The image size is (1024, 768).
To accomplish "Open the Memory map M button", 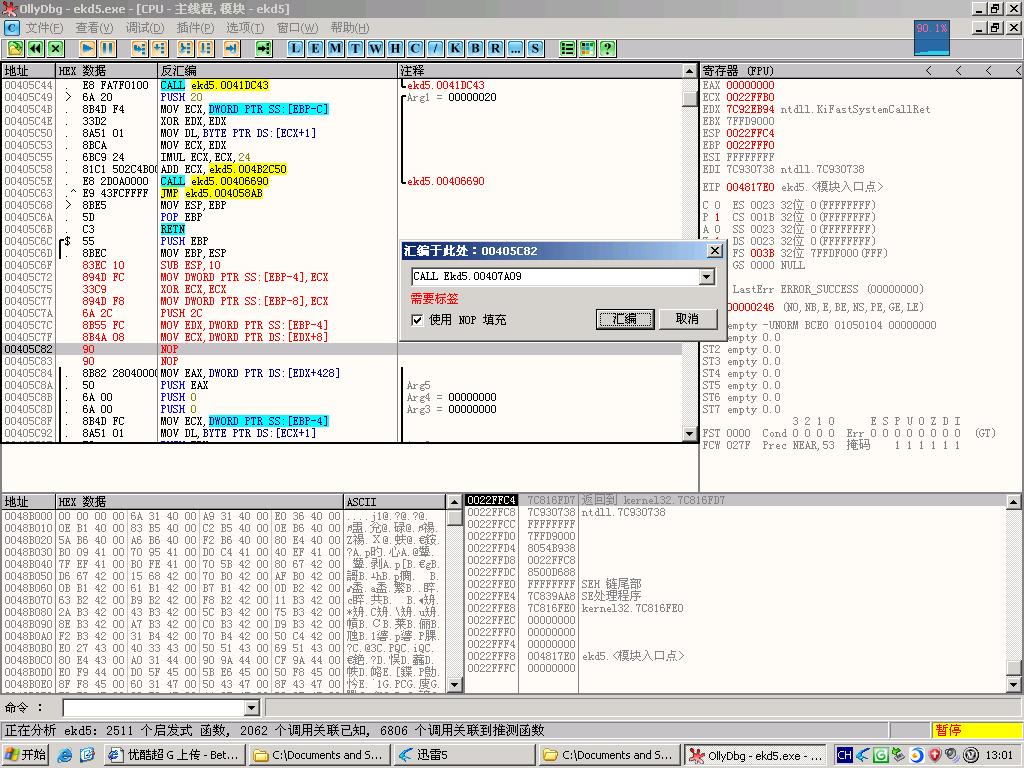I will (335, 48).
